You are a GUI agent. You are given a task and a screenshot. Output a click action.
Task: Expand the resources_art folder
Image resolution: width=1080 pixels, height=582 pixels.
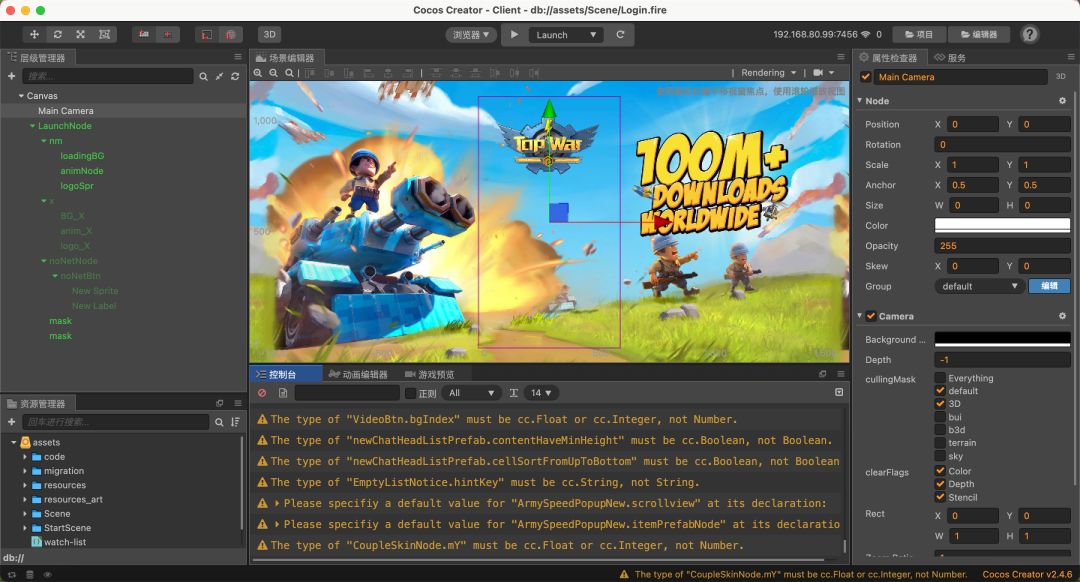coord(25,499)
